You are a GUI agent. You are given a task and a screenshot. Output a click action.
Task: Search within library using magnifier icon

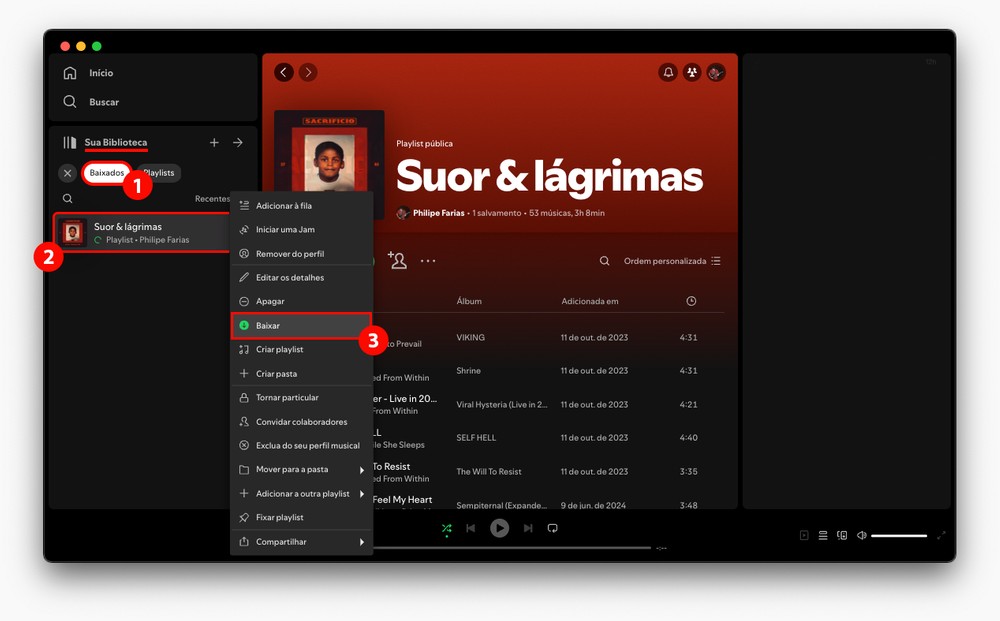(x=68, y=198)
